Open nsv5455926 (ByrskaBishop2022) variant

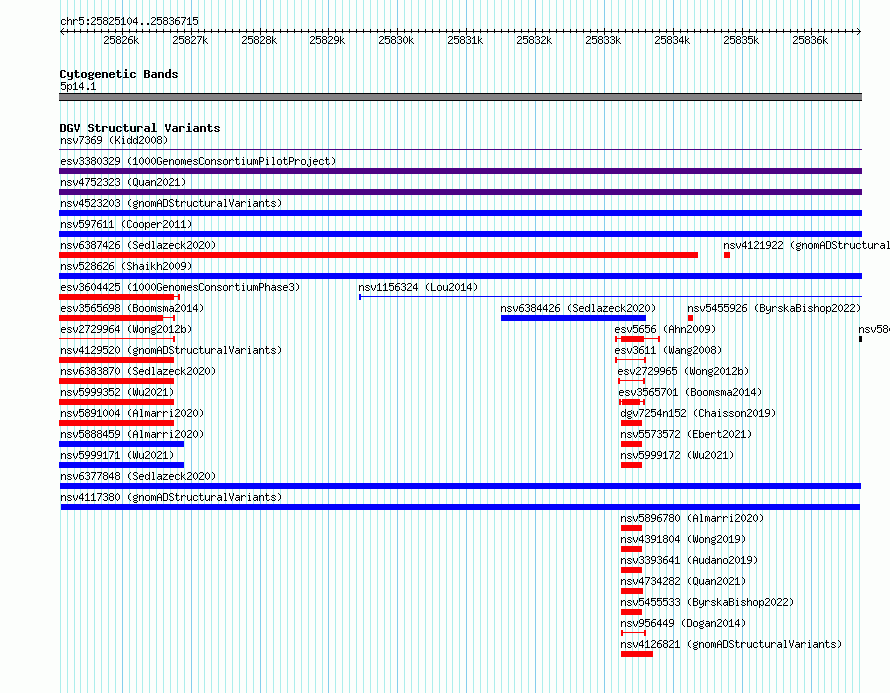pyautogui.click(x=774, y=308)
